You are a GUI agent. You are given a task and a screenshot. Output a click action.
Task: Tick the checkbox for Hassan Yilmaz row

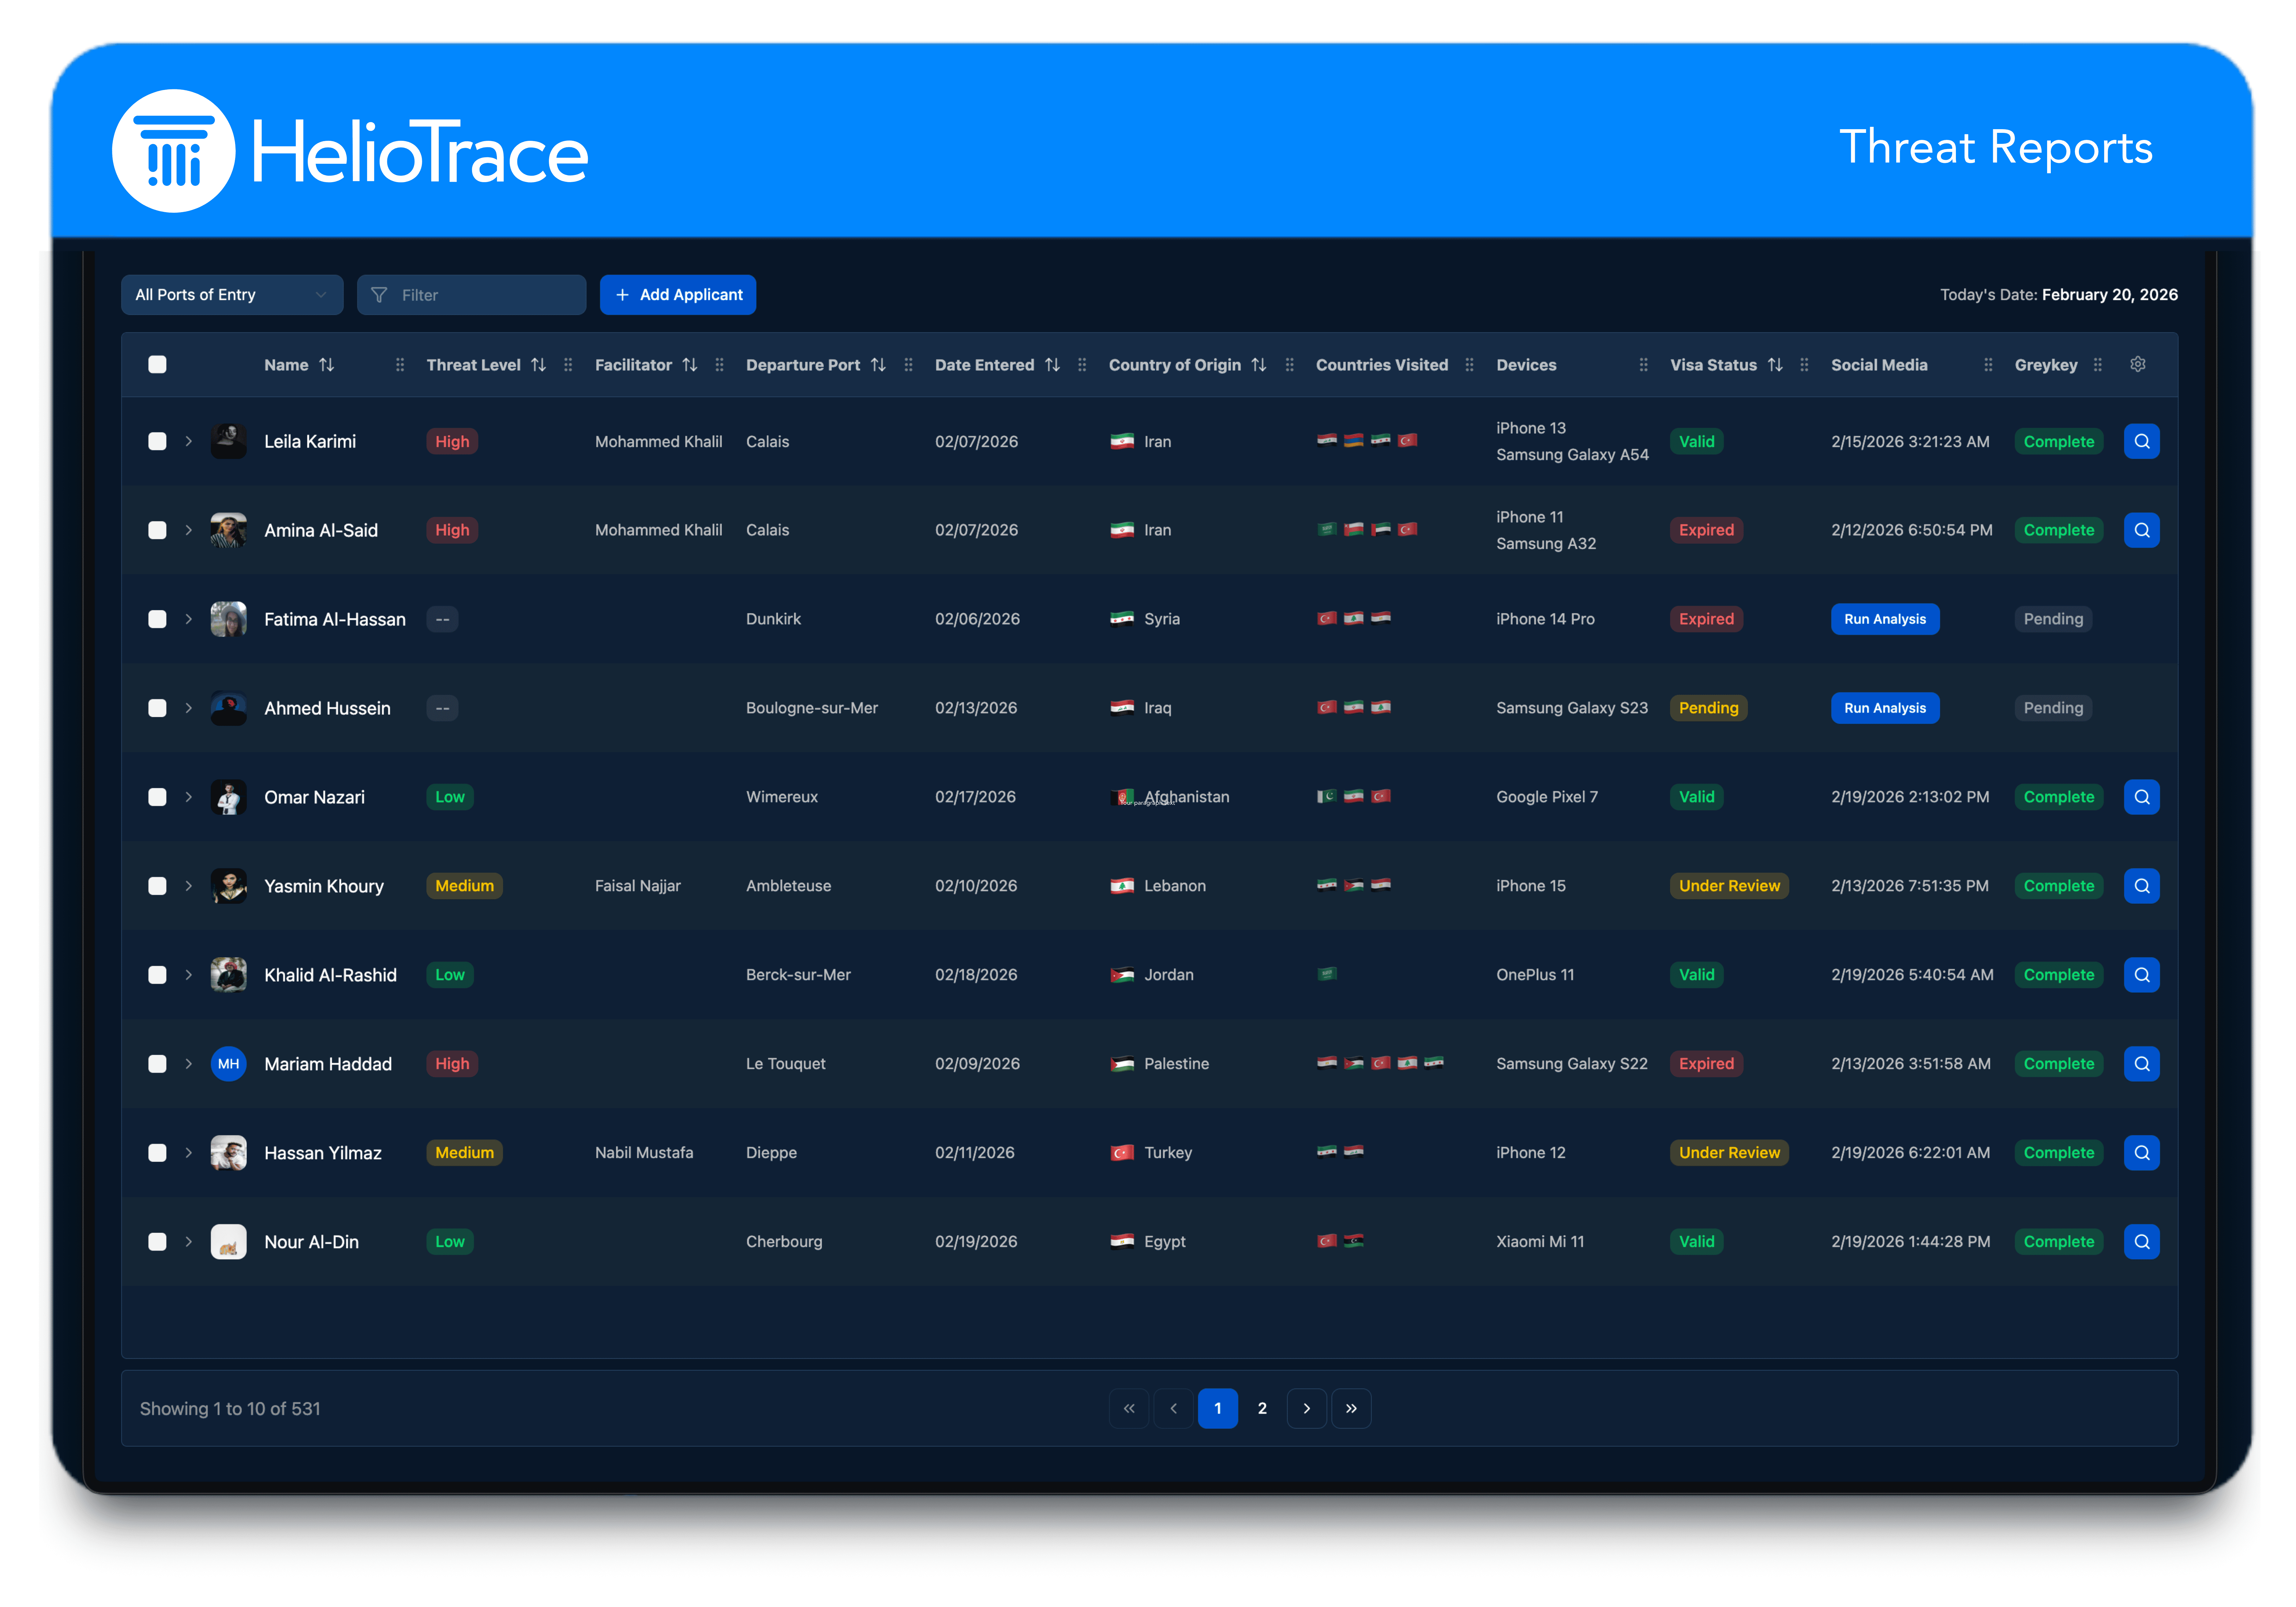tap(157, 1152)
